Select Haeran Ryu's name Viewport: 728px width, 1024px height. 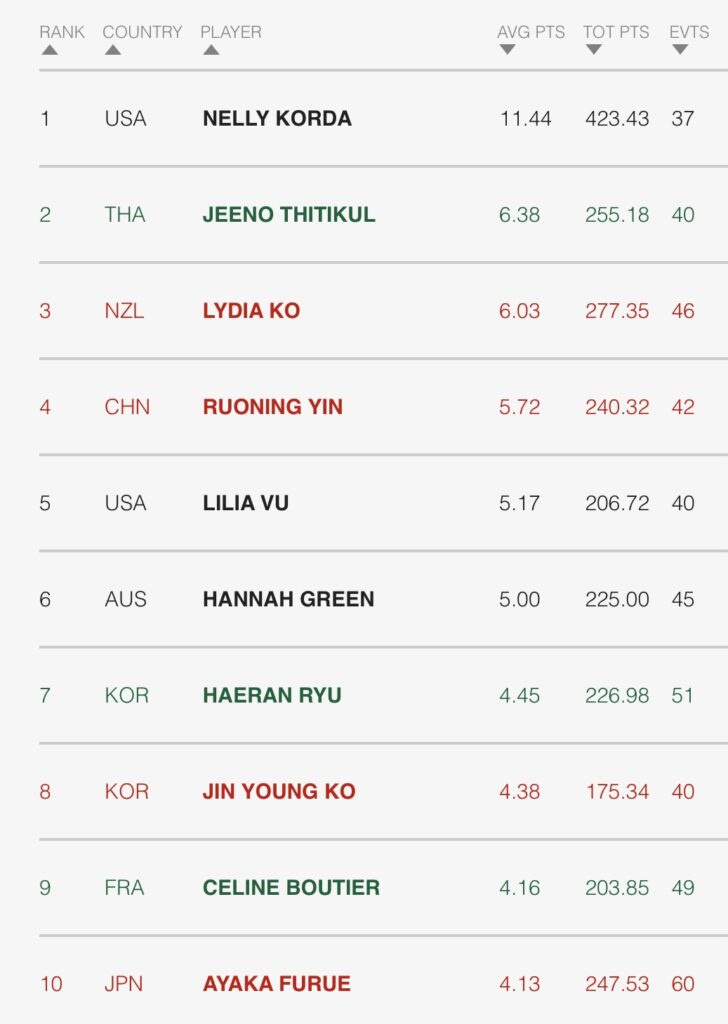[x=272, y=695]
